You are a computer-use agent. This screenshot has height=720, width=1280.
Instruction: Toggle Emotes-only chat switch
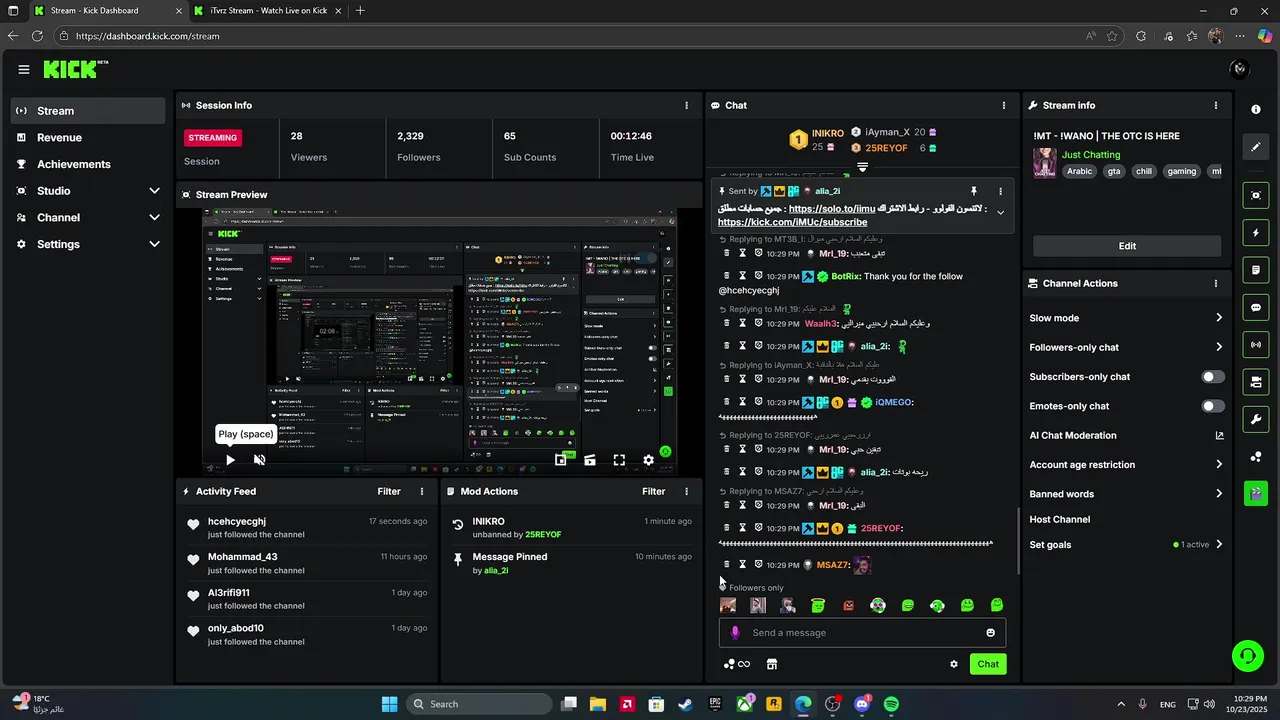1212,406
